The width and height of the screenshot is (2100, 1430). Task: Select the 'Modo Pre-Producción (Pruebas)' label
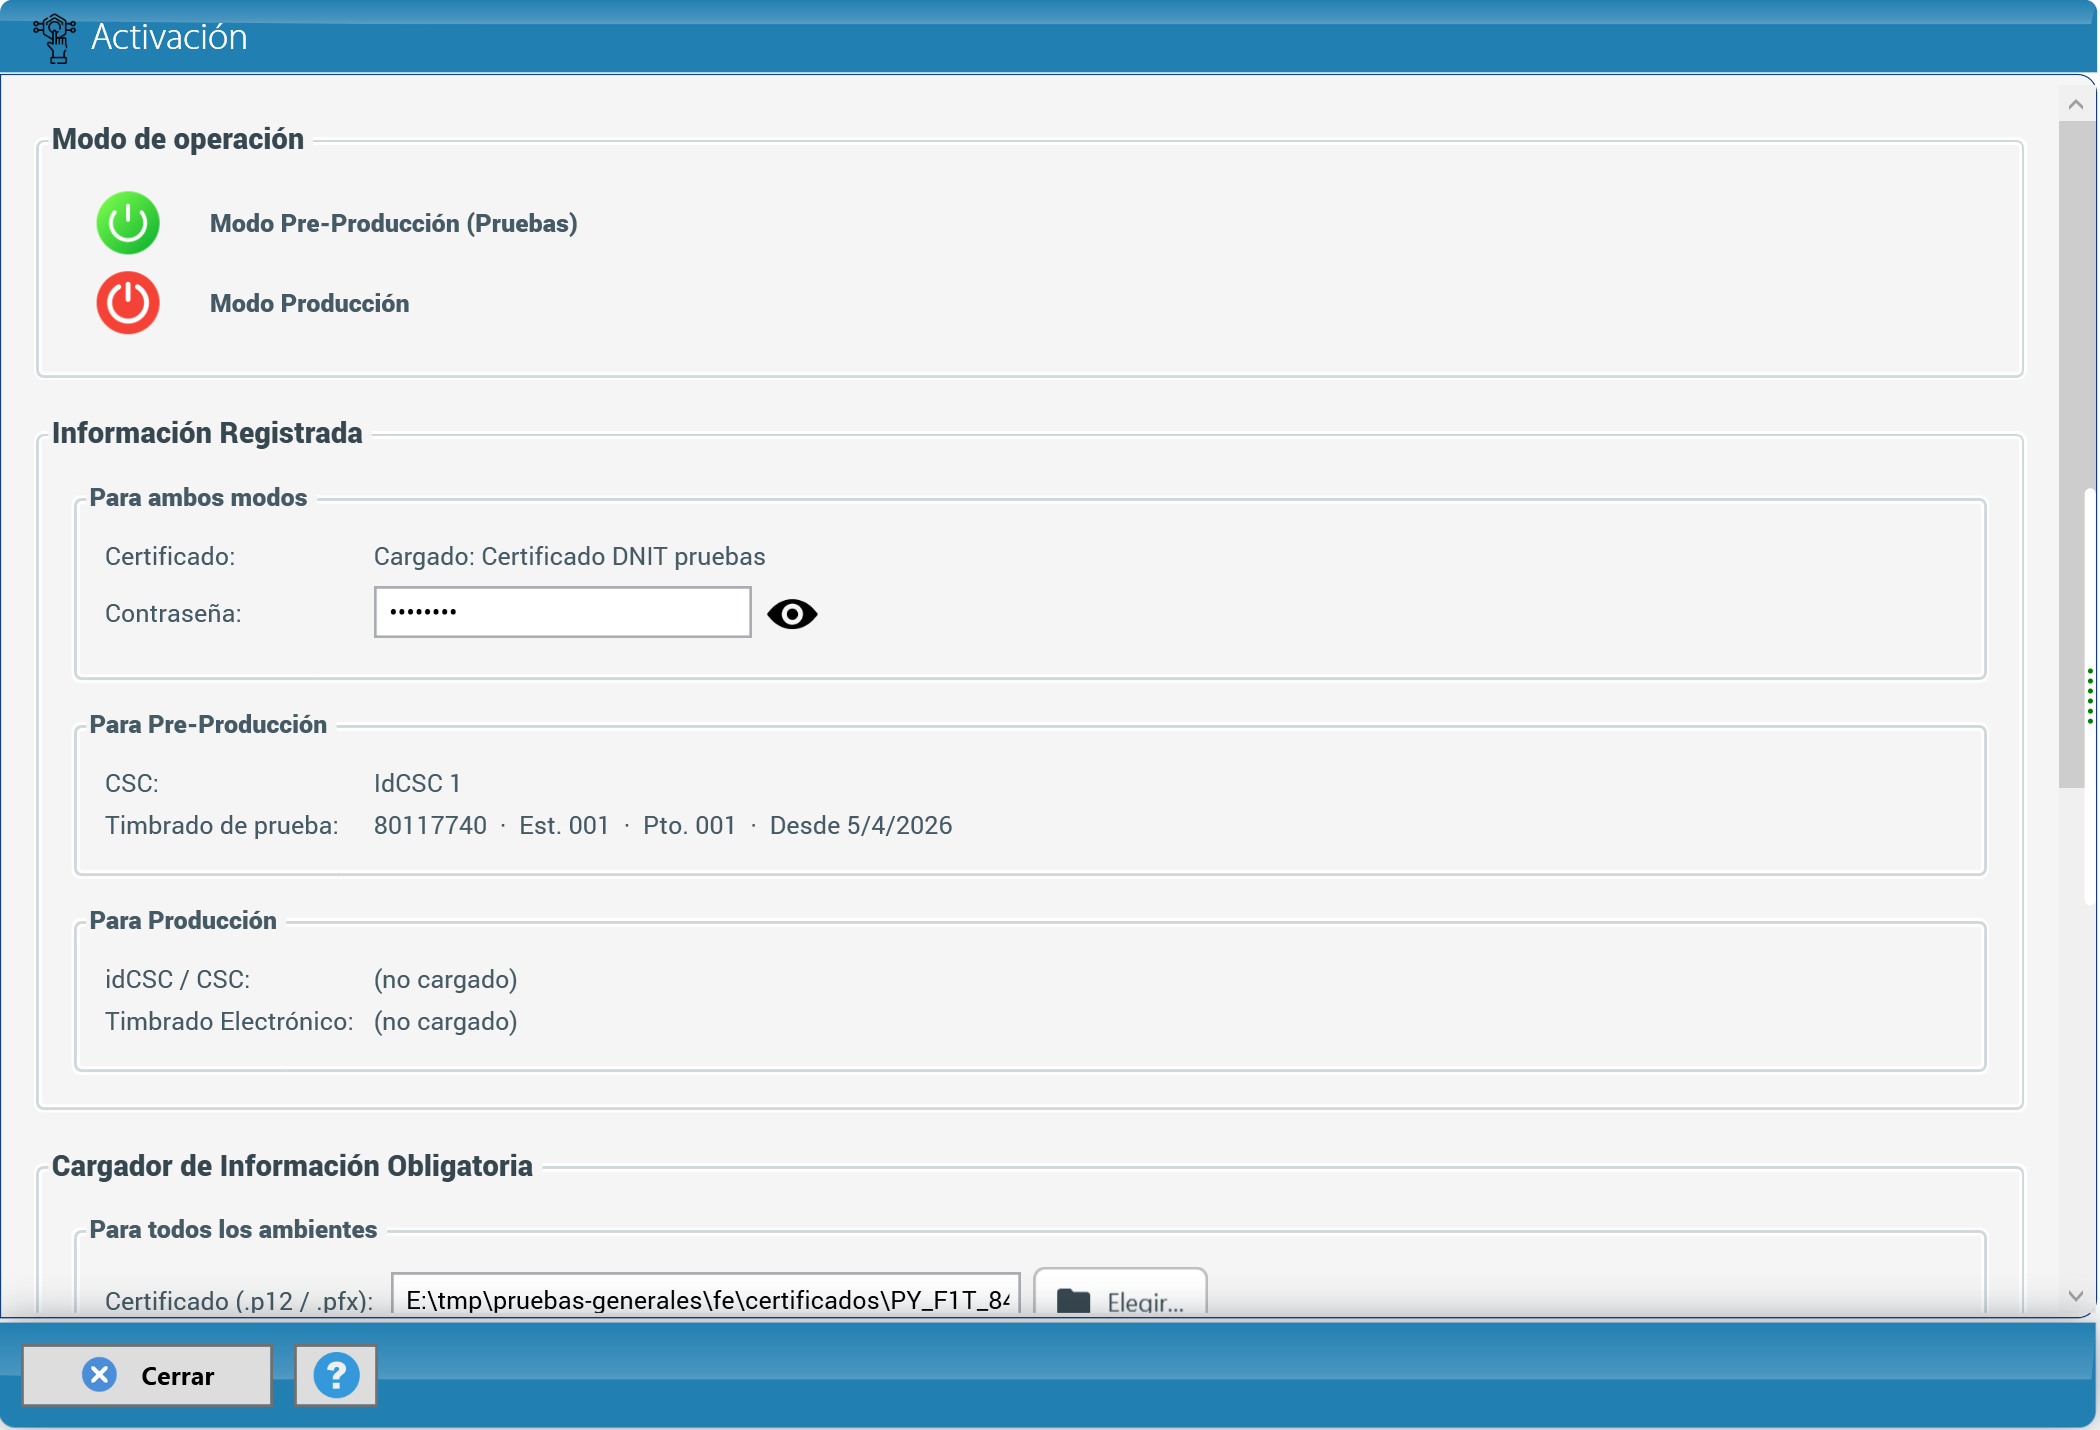393,223
